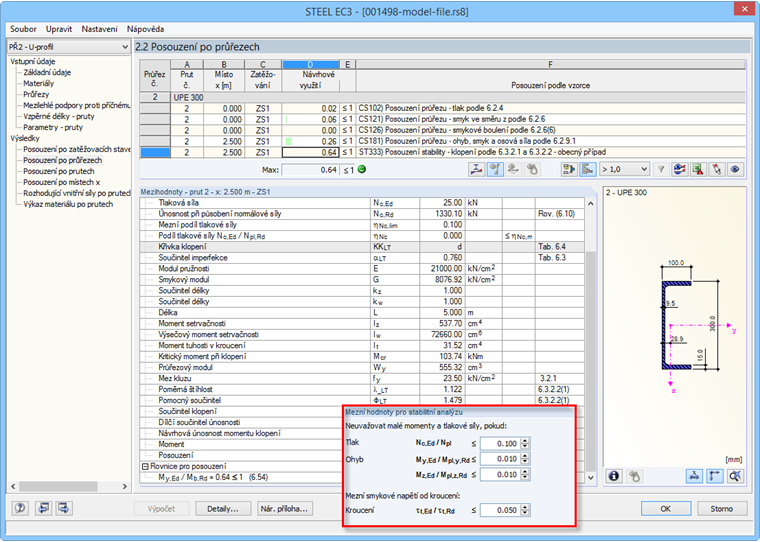
Task: Open the Nápověda menu
Action: click(x=145, y=29)
